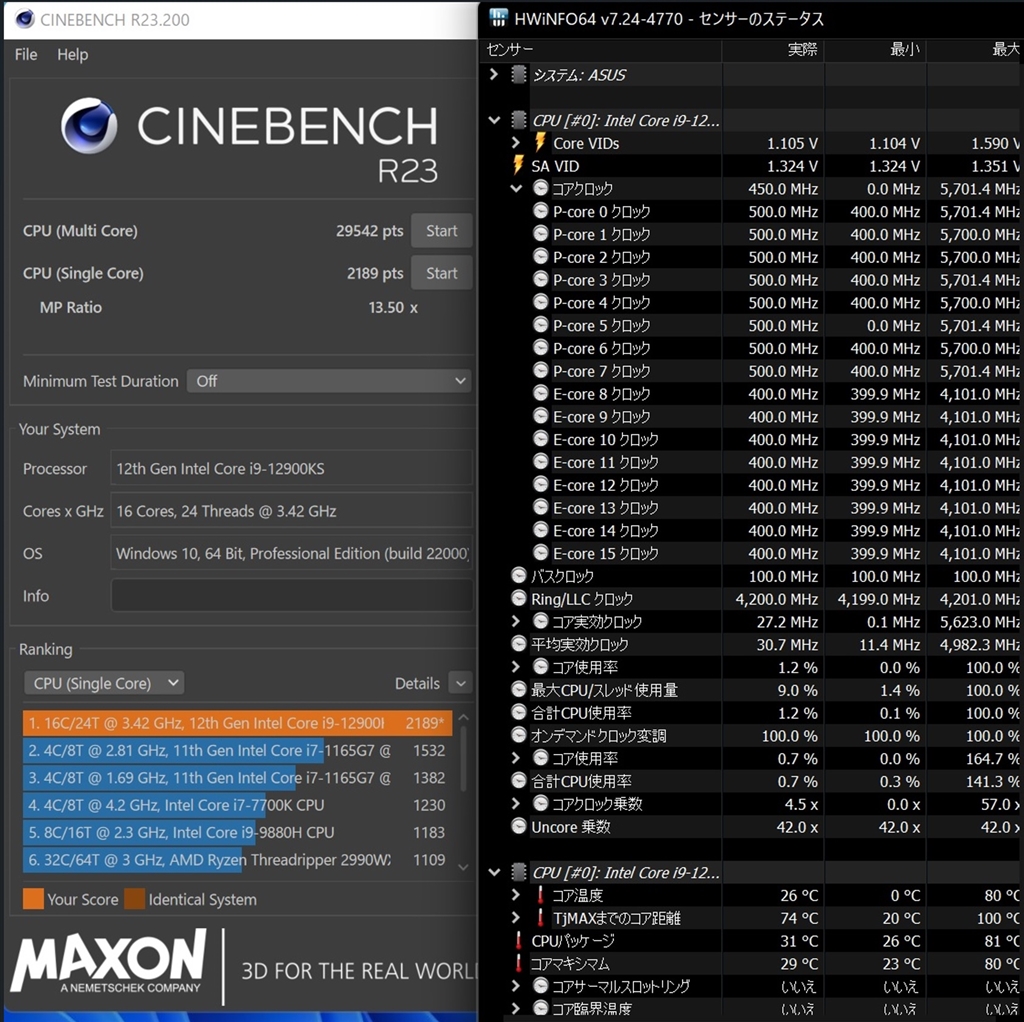Click the 最大 column header
This screenshot has height=1022, width=1024.
1006,49
